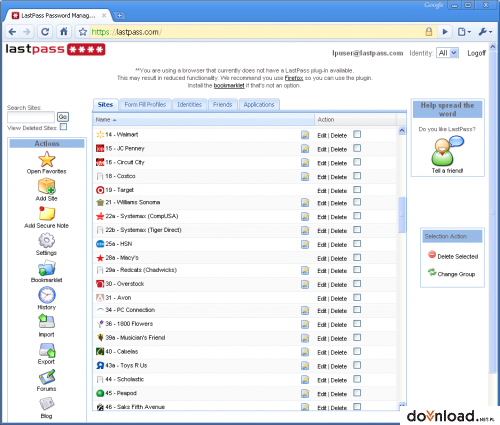Switch to the Sites tab
This screenshot has width=500, height=425.
click(x=105, y=105)
